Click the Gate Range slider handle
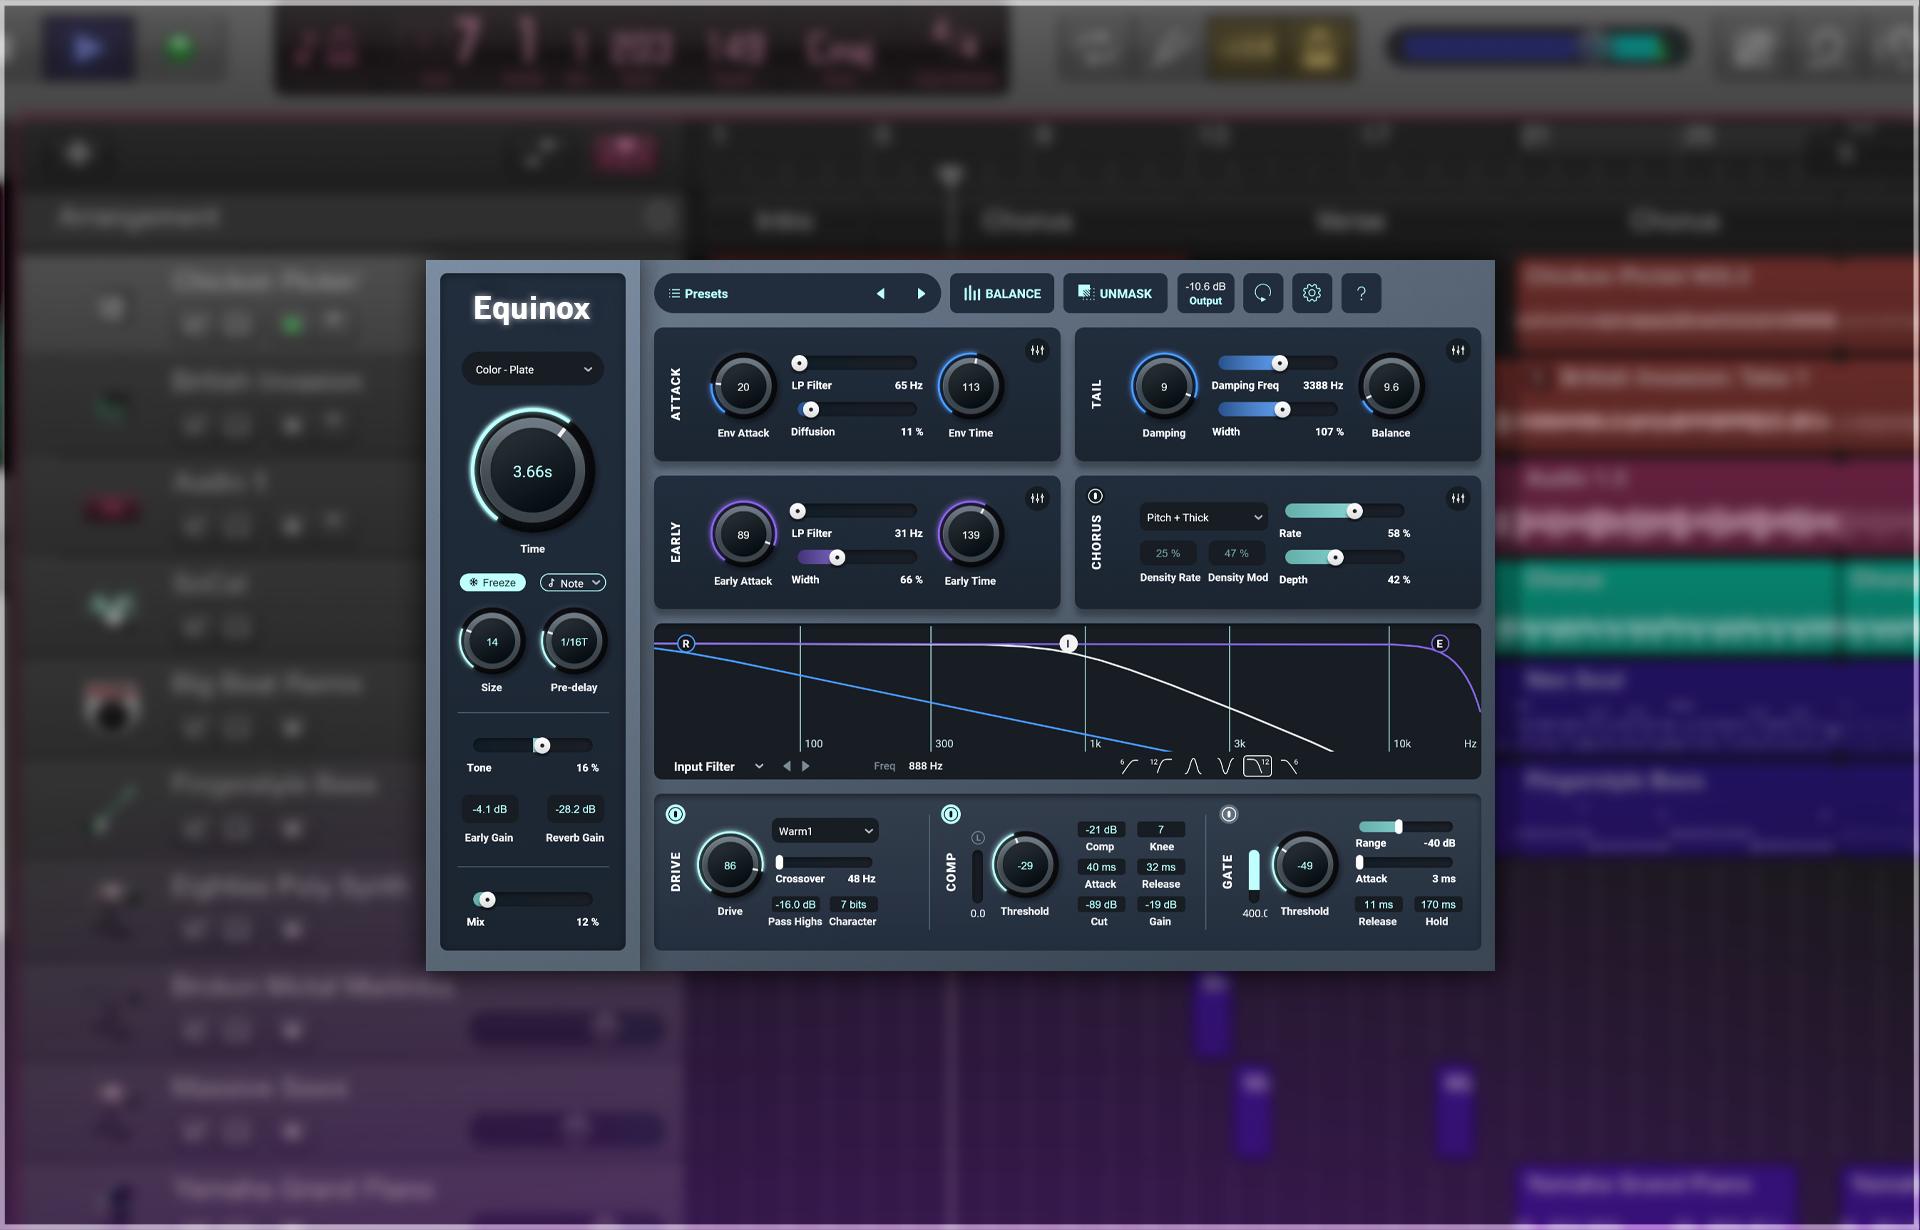Image resolution: width=1920 pixels, height=1230 pixels. coord(1398,826)
